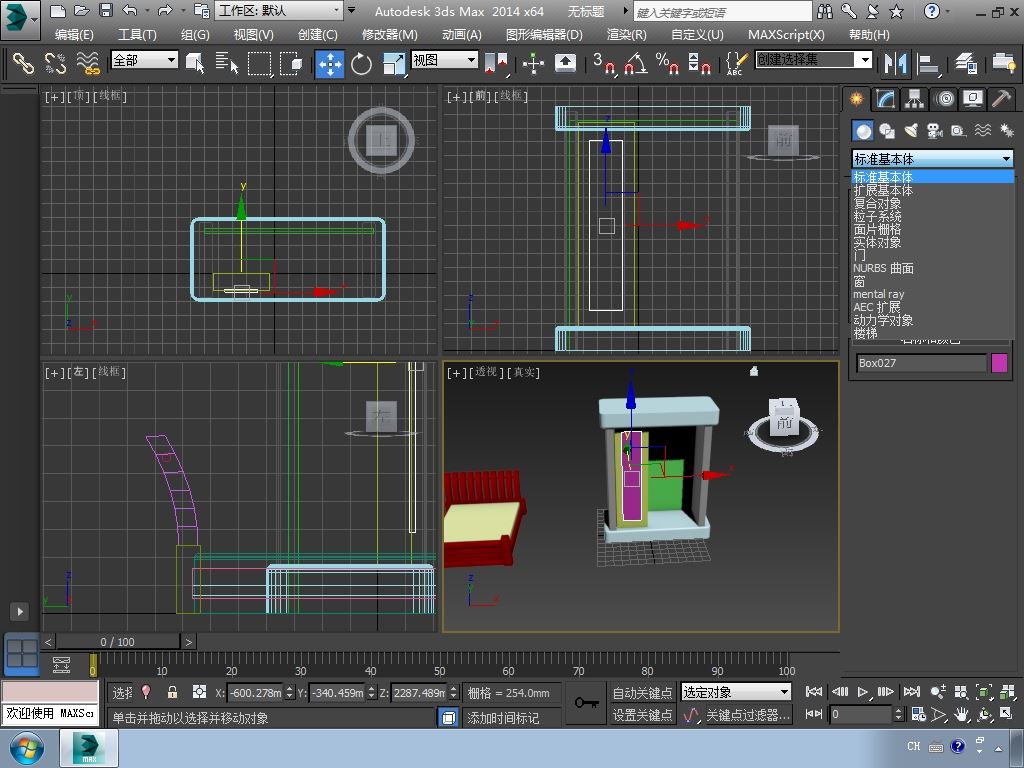1024x768 pixels.
Task: Toggle the selection lock padlock
Action: 172,692
